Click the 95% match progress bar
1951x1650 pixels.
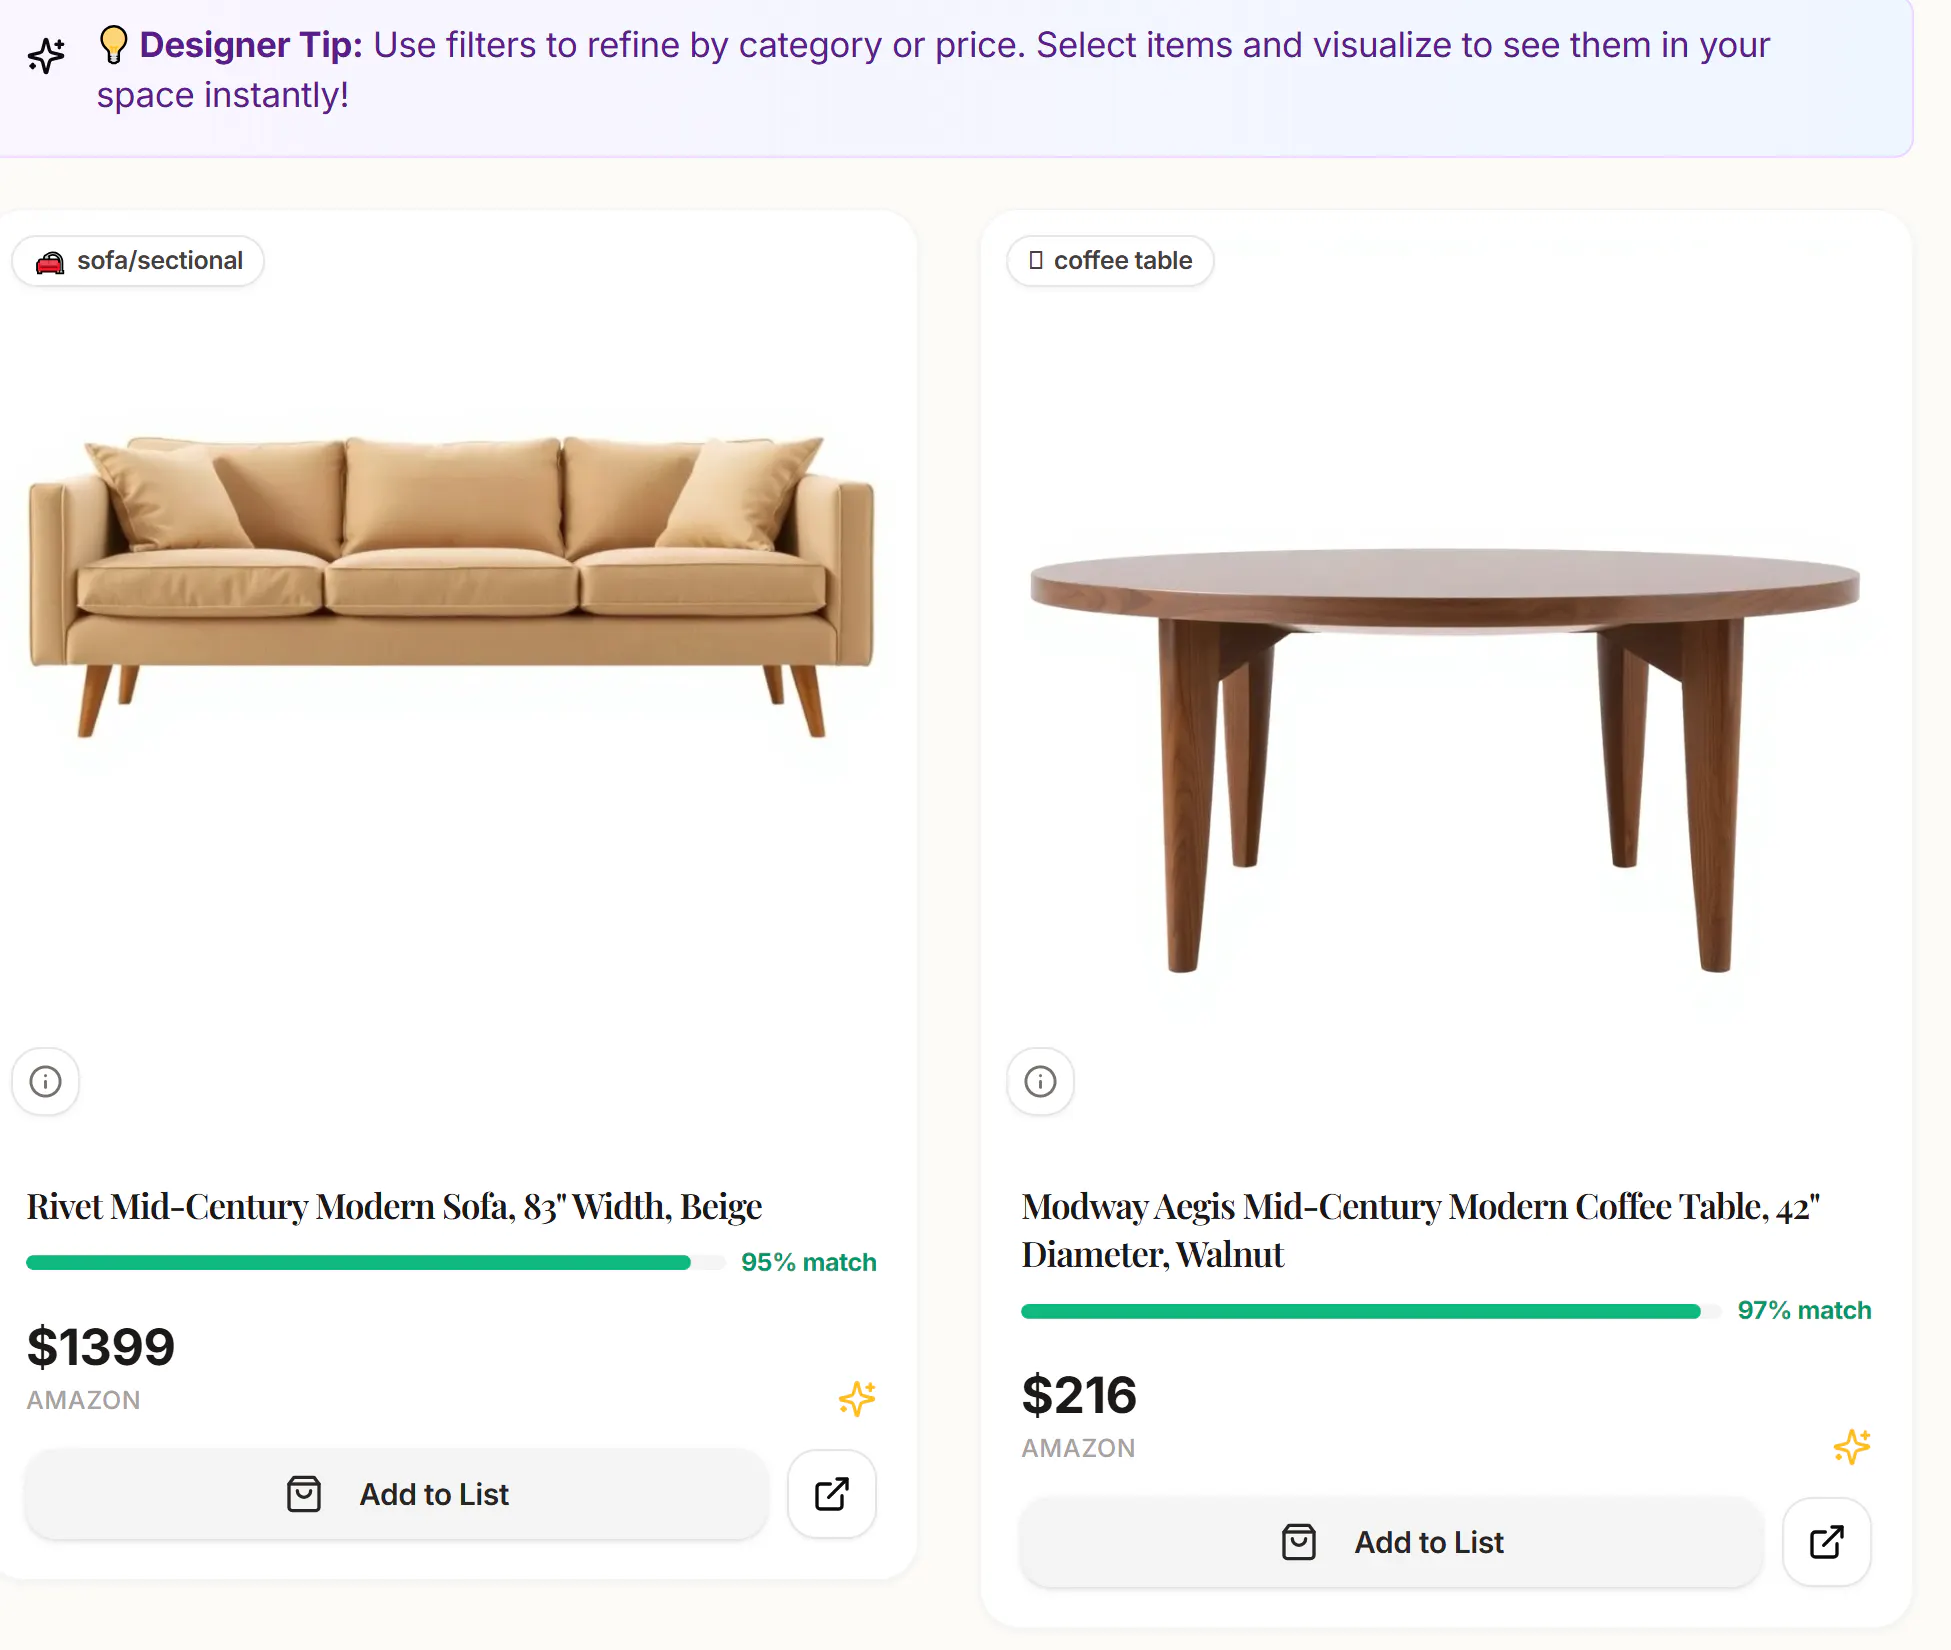(x=375, y=1262)
